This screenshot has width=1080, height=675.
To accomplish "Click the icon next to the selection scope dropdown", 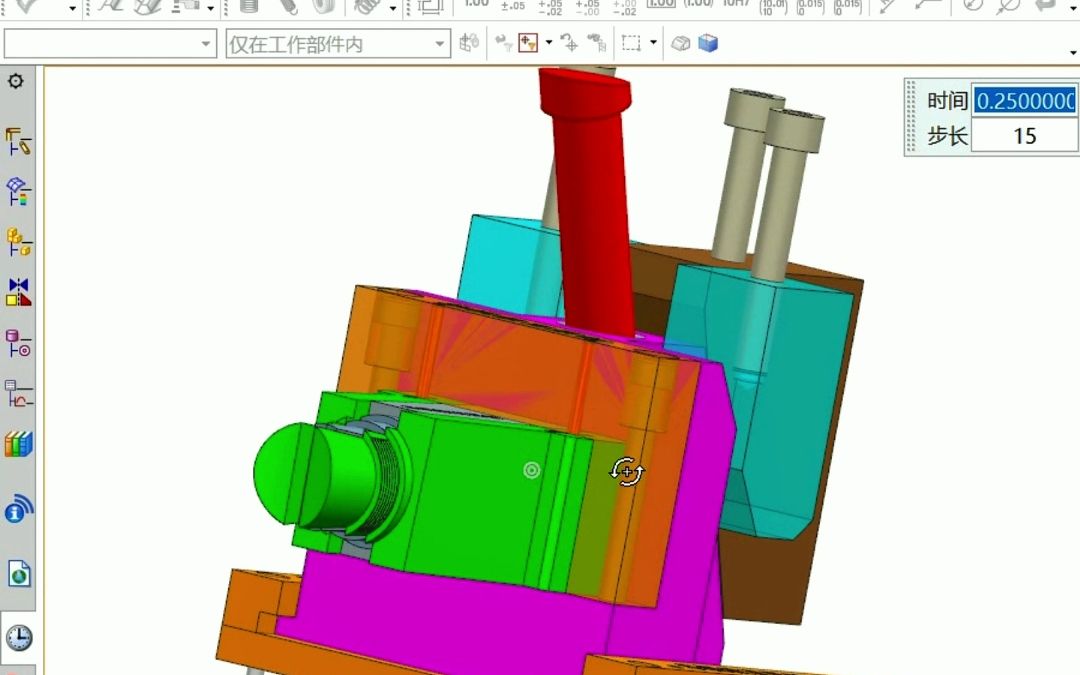I will click(x=469, y=43).
